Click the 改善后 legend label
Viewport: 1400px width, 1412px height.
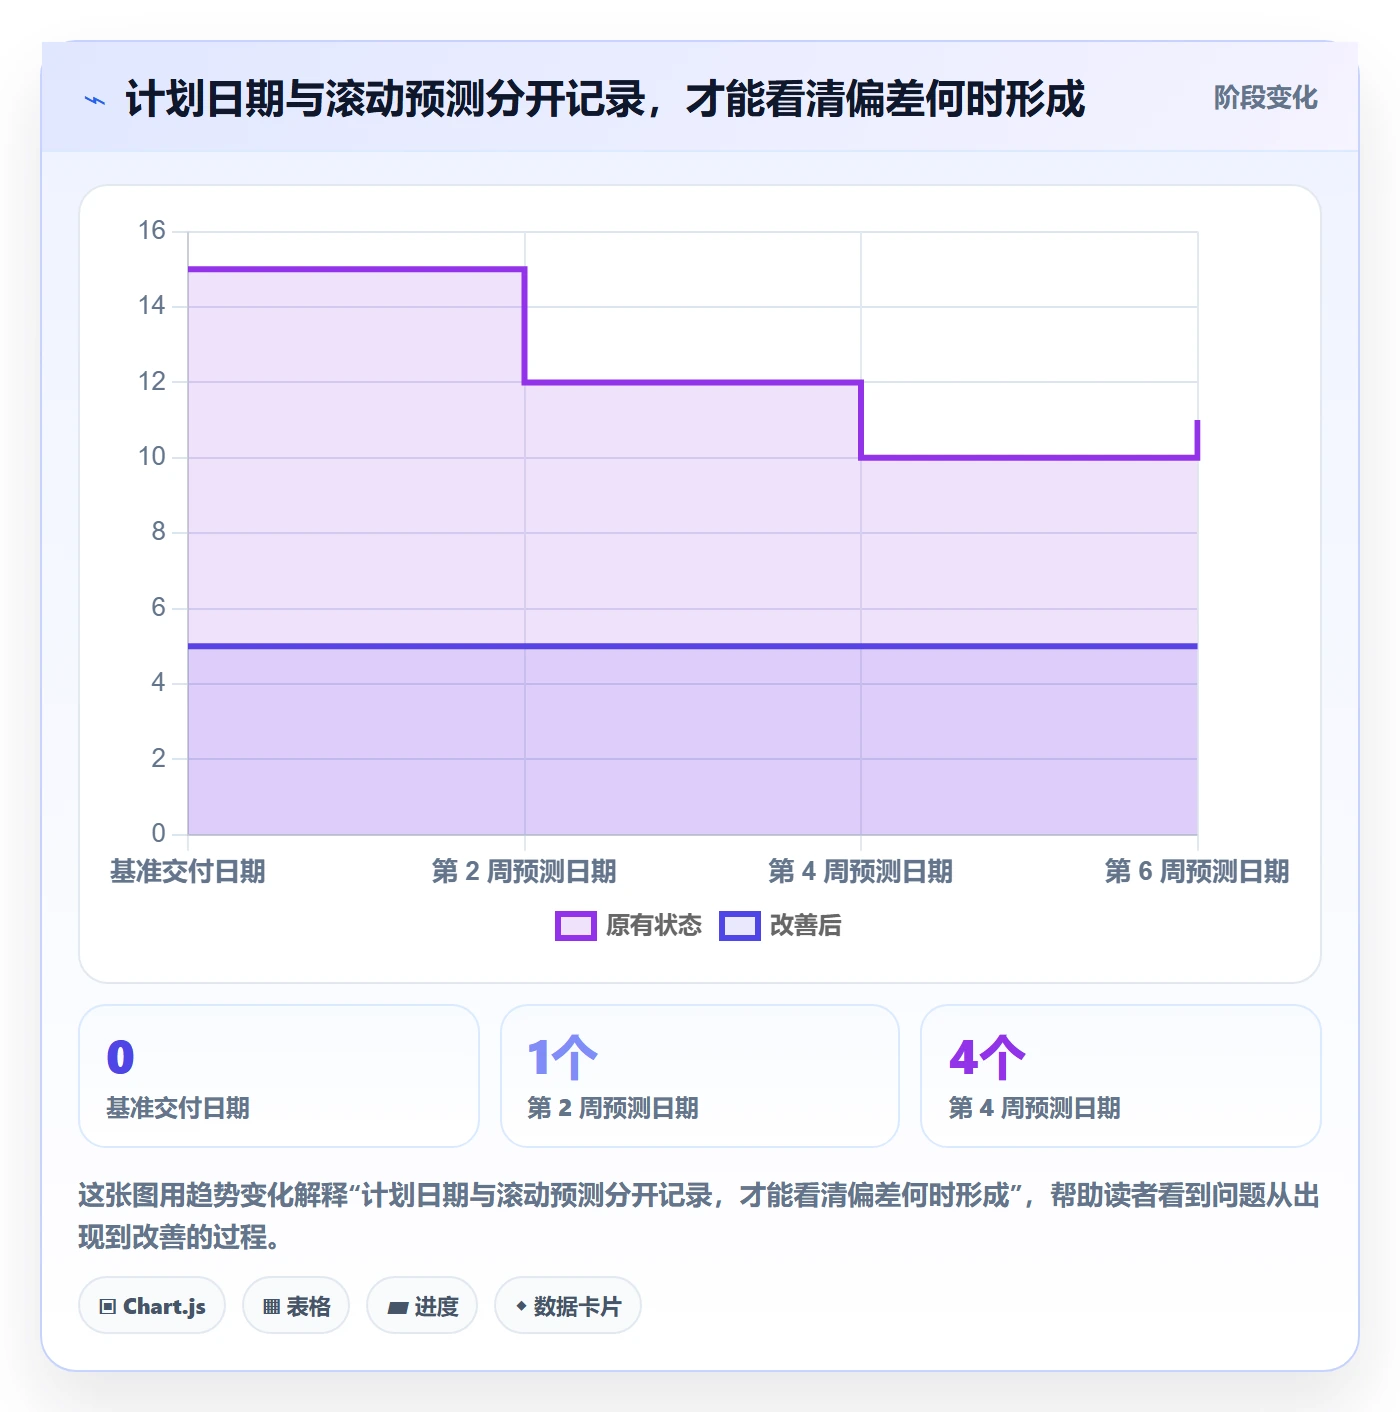pyautogui.click(x=805, y=926)
